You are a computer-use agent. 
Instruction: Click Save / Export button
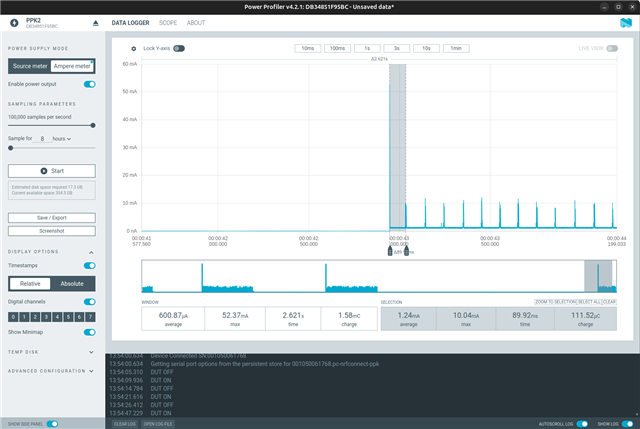point(52,218)
